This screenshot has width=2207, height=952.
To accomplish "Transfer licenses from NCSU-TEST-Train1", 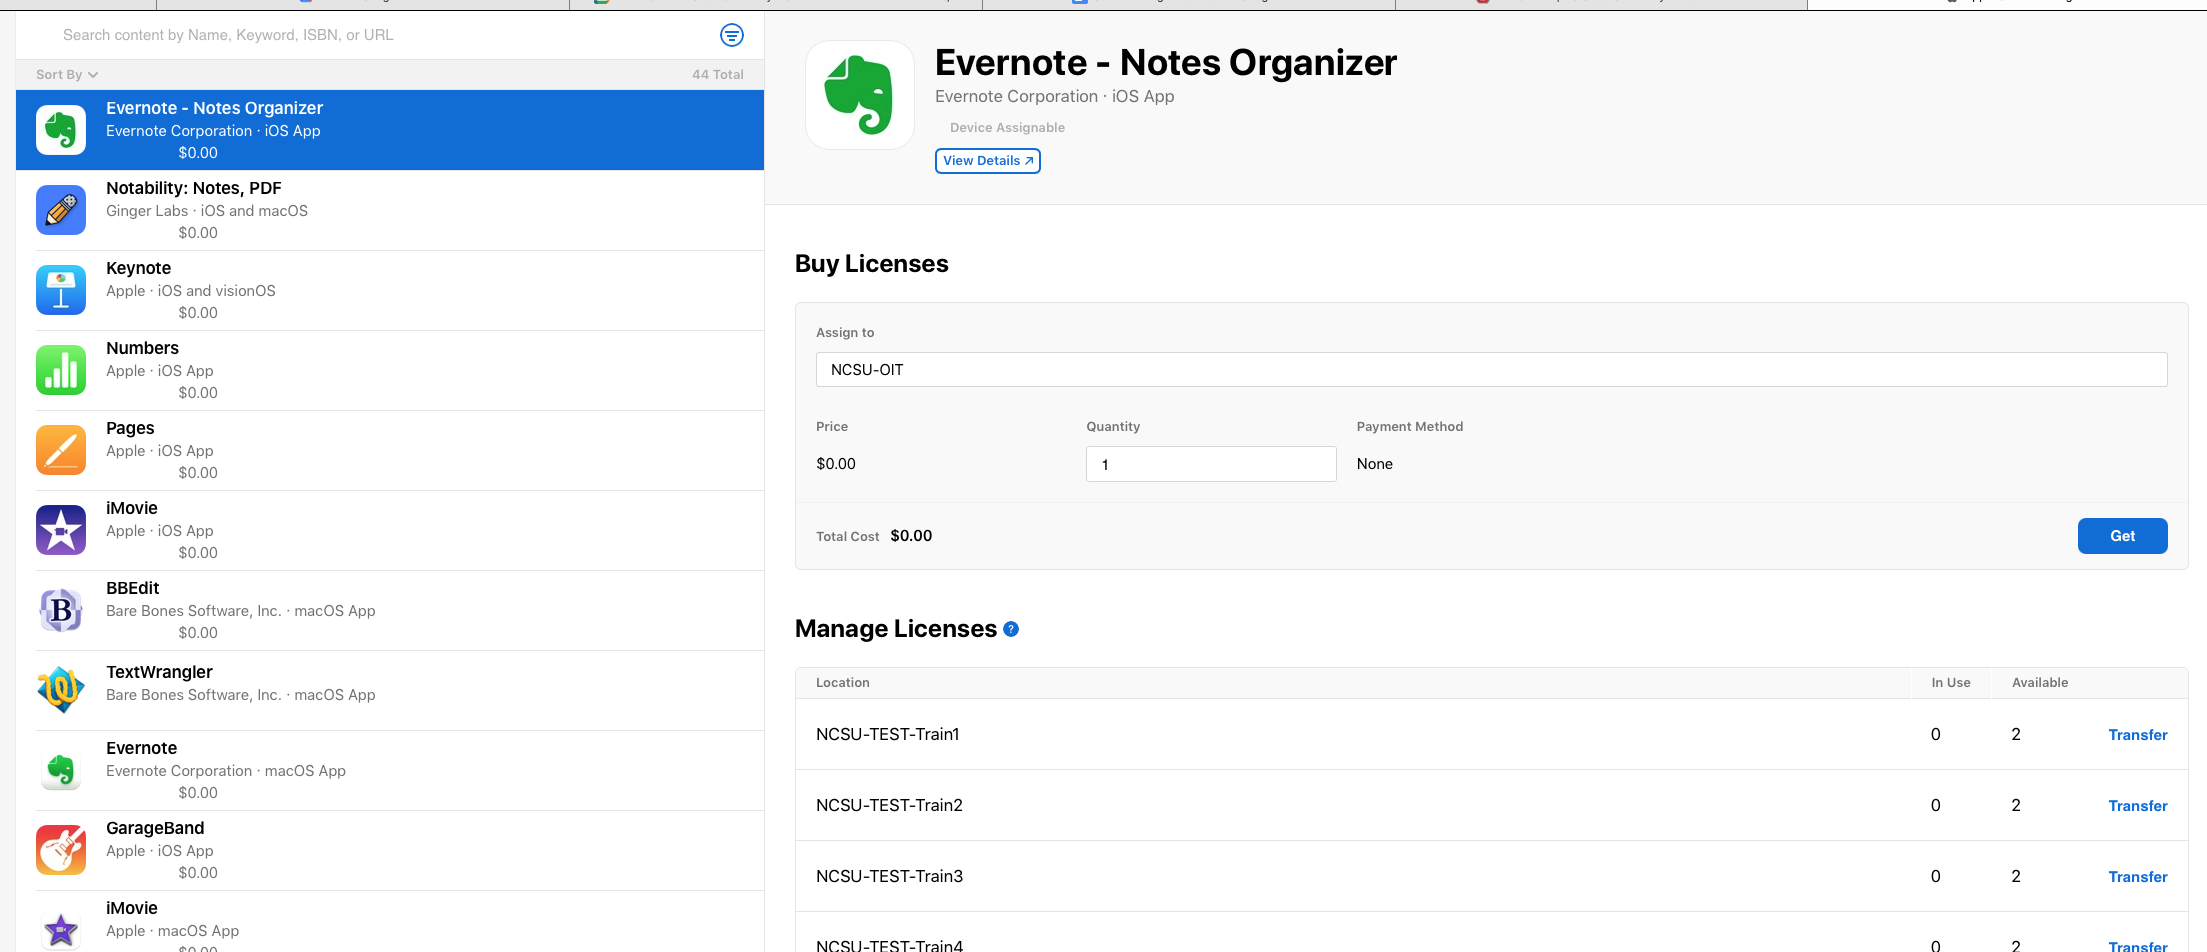I will click(x=2138, y=734).
